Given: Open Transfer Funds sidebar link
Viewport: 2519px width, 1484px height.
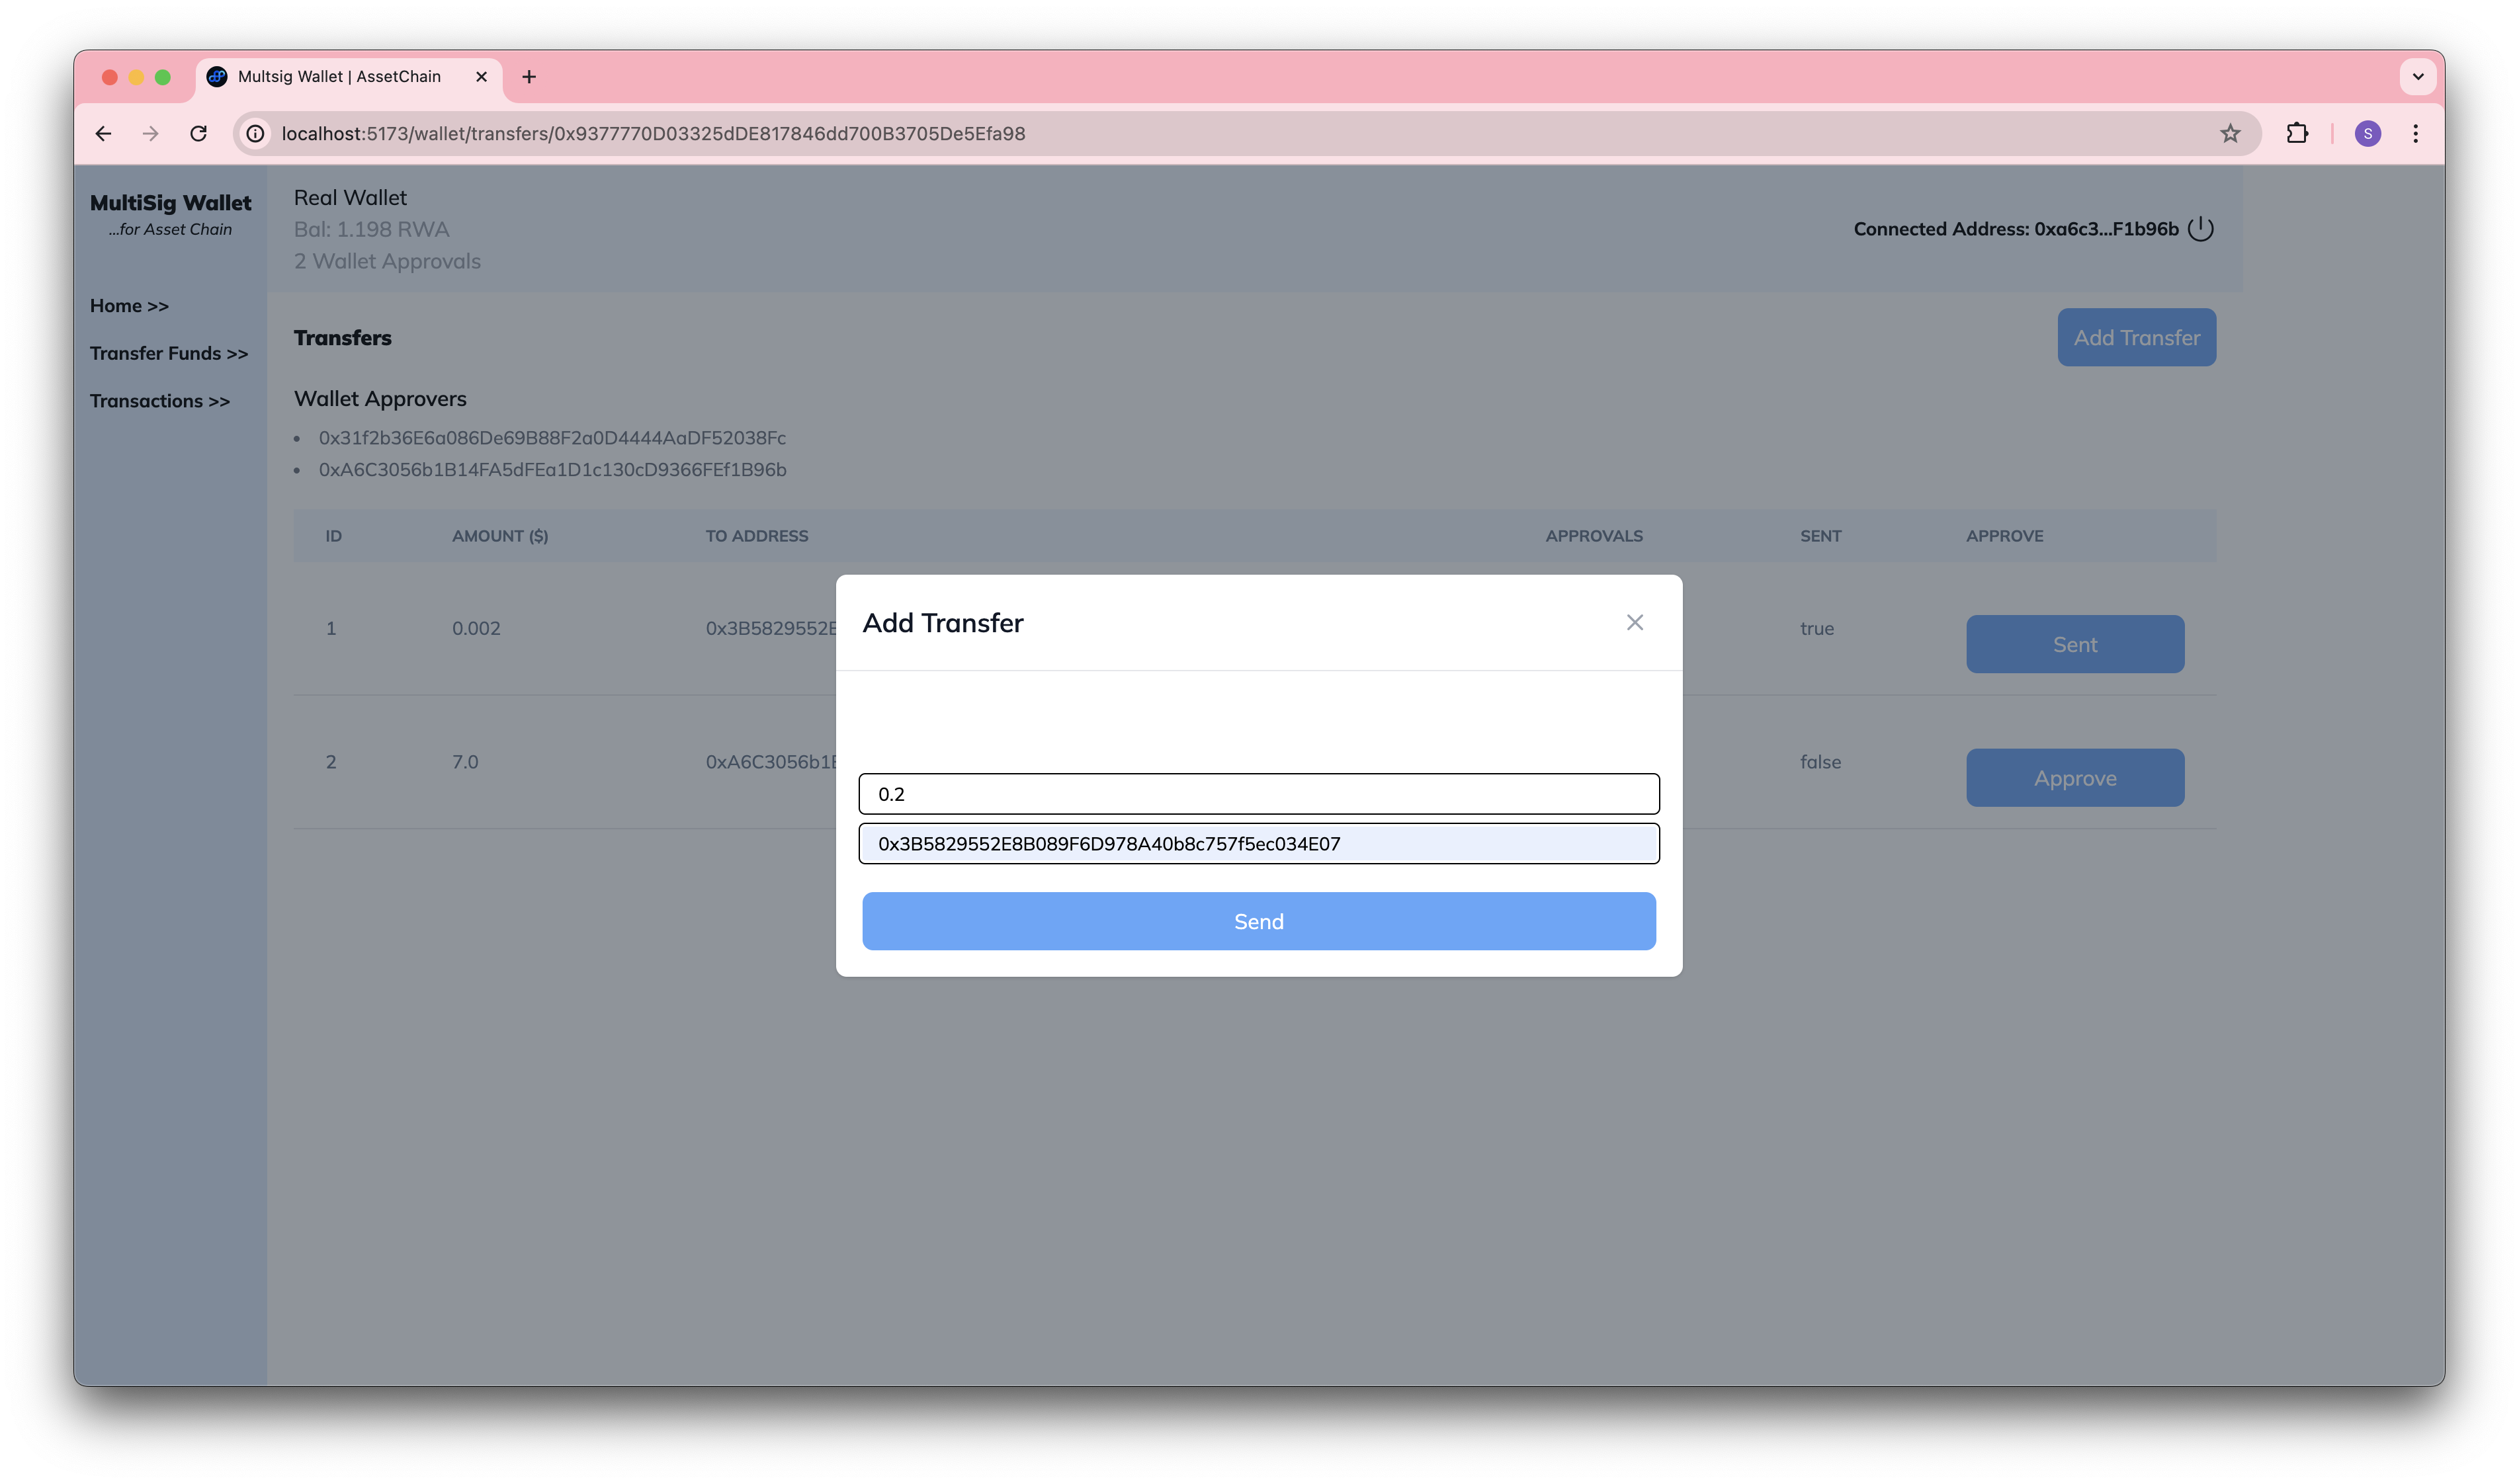Looking at the screenshot, I should pyautogui.click(x=169, y=353).
